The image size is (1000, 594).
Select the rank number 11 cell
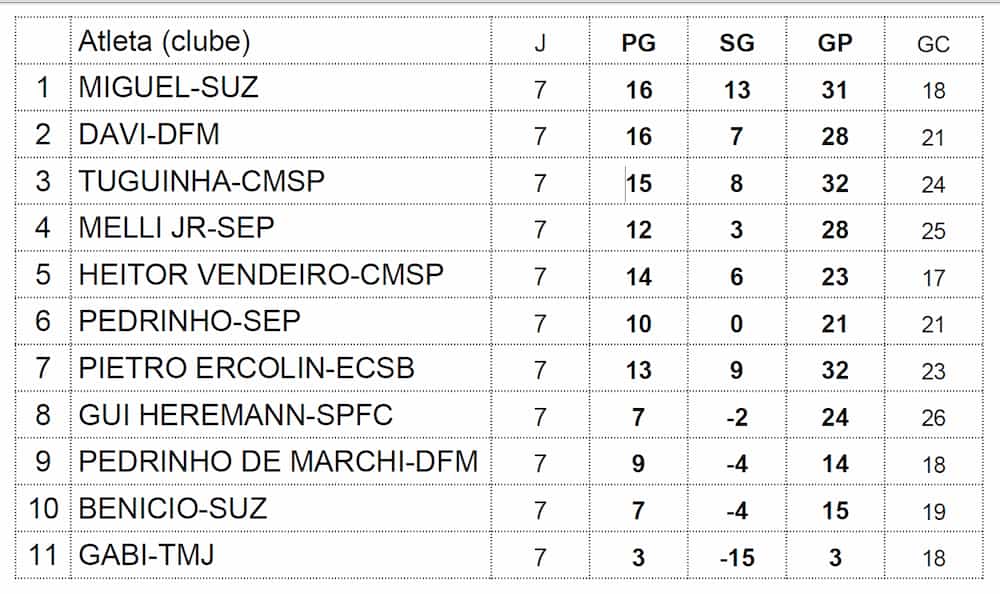pyautogui.click(x=43, y=555)
